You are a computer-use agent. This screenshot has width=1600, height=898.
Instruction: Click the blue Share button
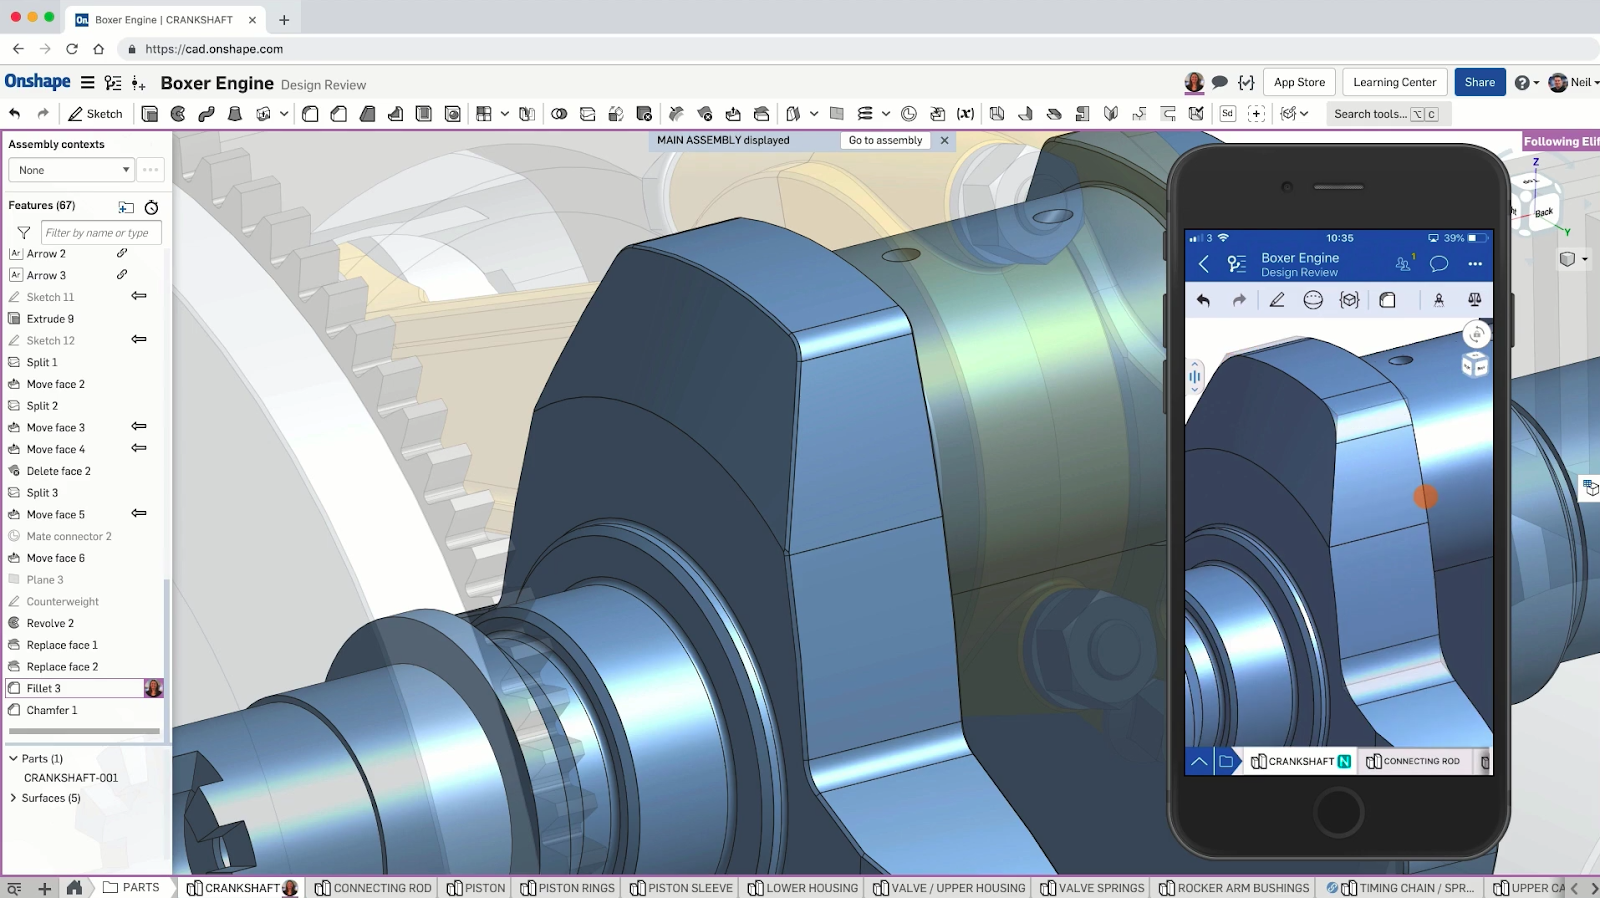click(1479, 83)
